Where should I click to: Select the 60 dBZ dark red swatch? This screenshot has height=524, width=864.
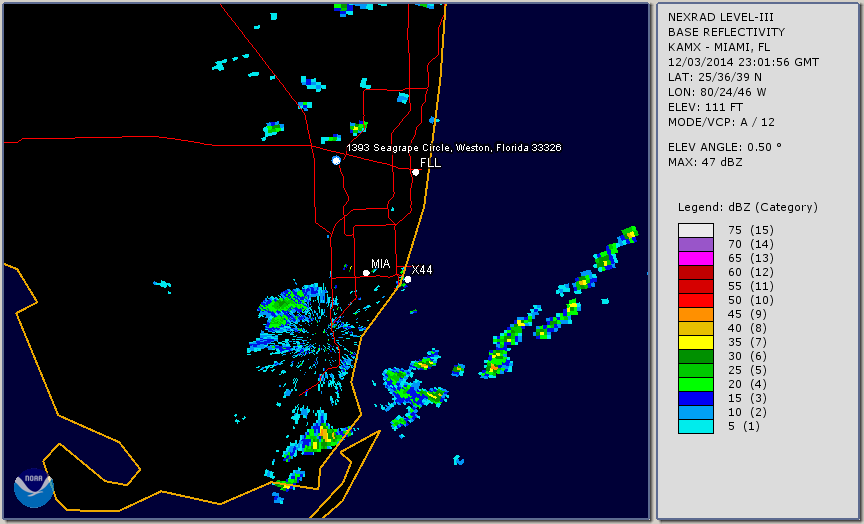pos(696,272)
